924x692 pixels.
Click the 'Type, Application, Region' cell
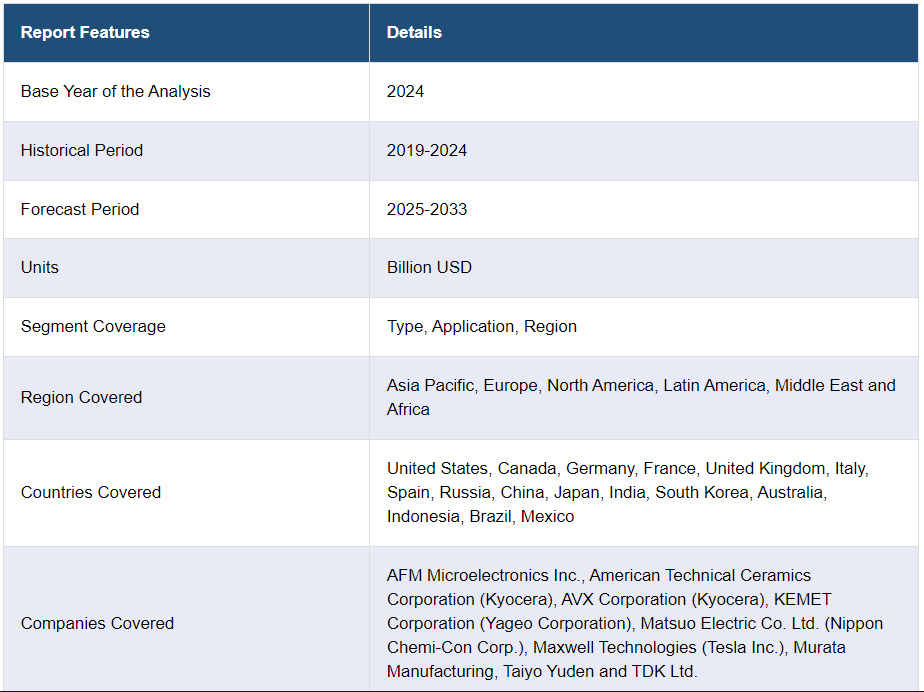click(644, 327)
